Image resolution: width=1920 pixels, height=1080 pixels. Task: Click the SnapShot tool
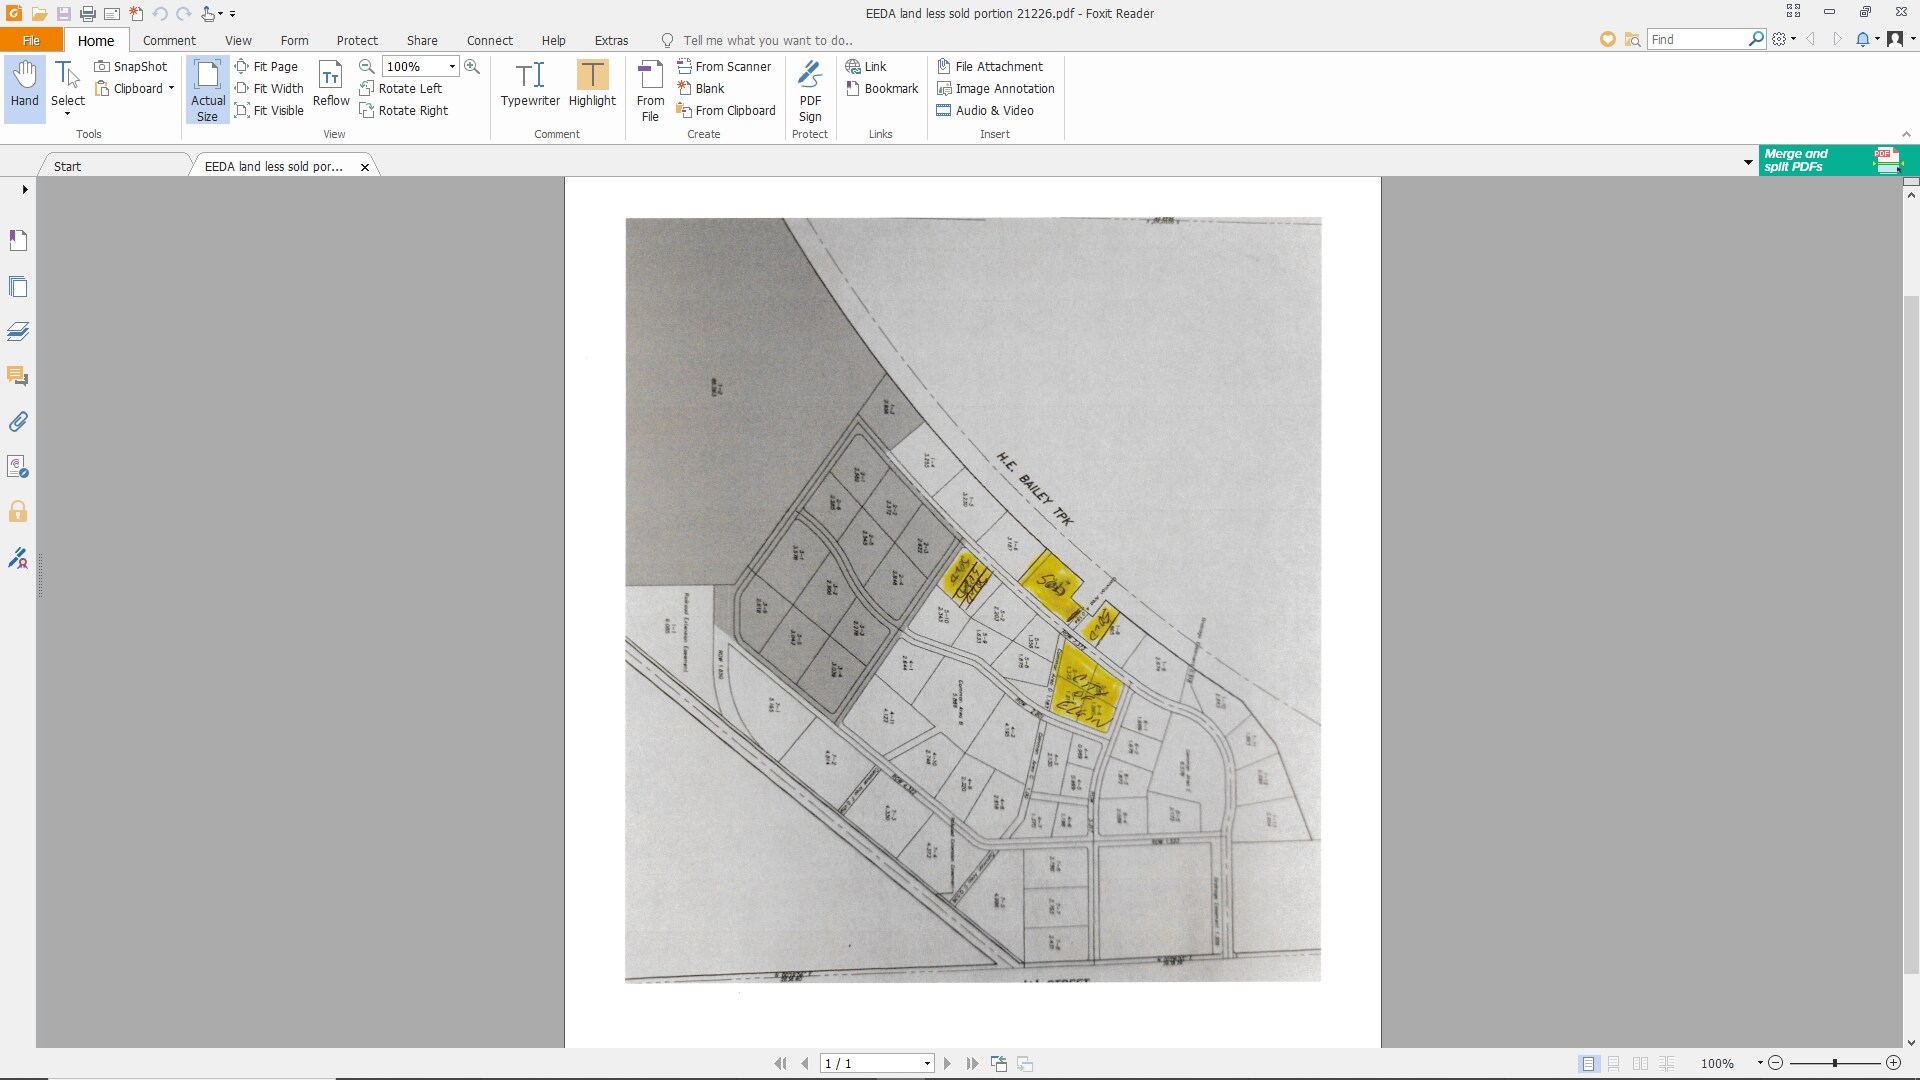(131, 66)
